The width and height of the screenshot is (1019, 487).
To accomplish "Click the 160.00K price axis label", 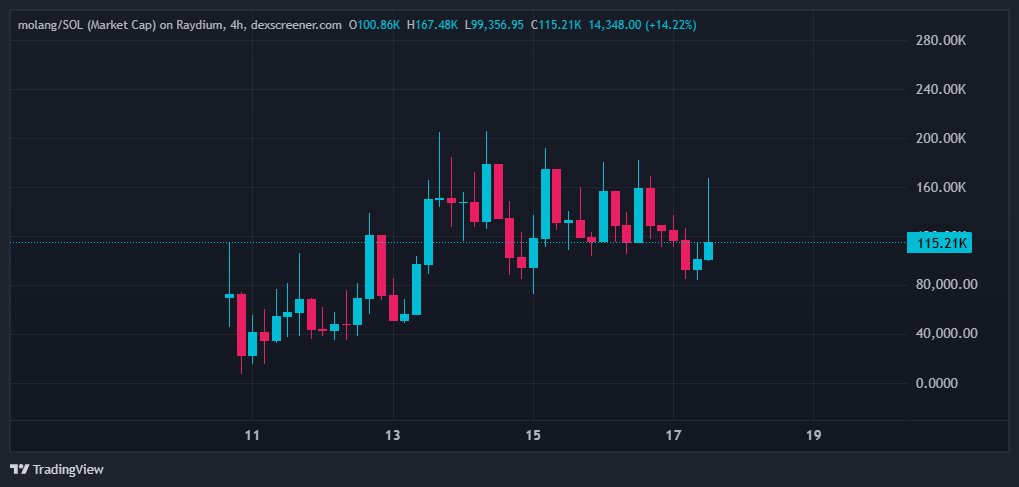I will 941,187.
